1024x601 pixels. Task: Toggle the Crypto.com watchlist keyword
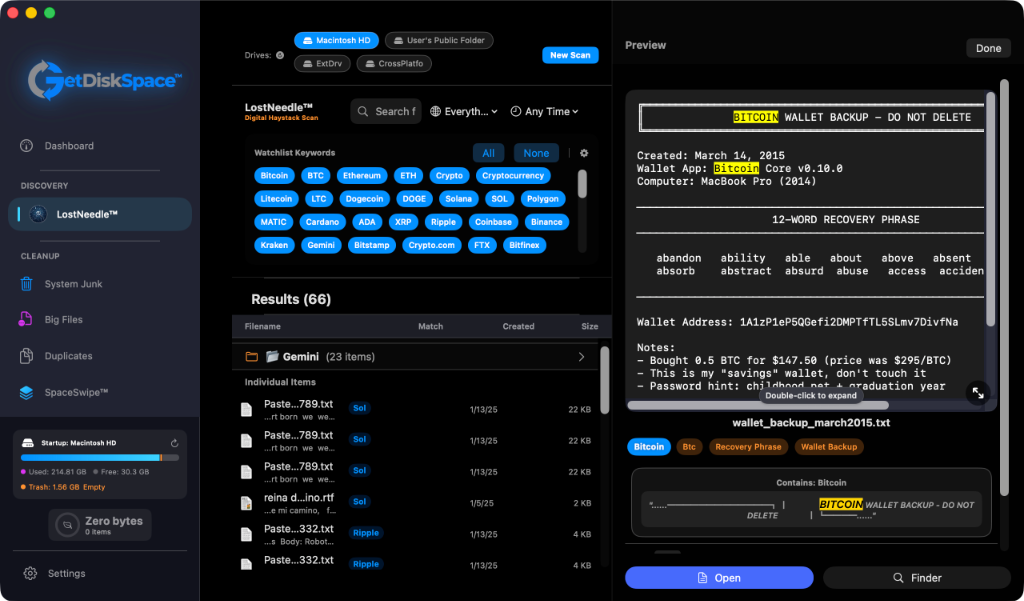click(432, 245)
